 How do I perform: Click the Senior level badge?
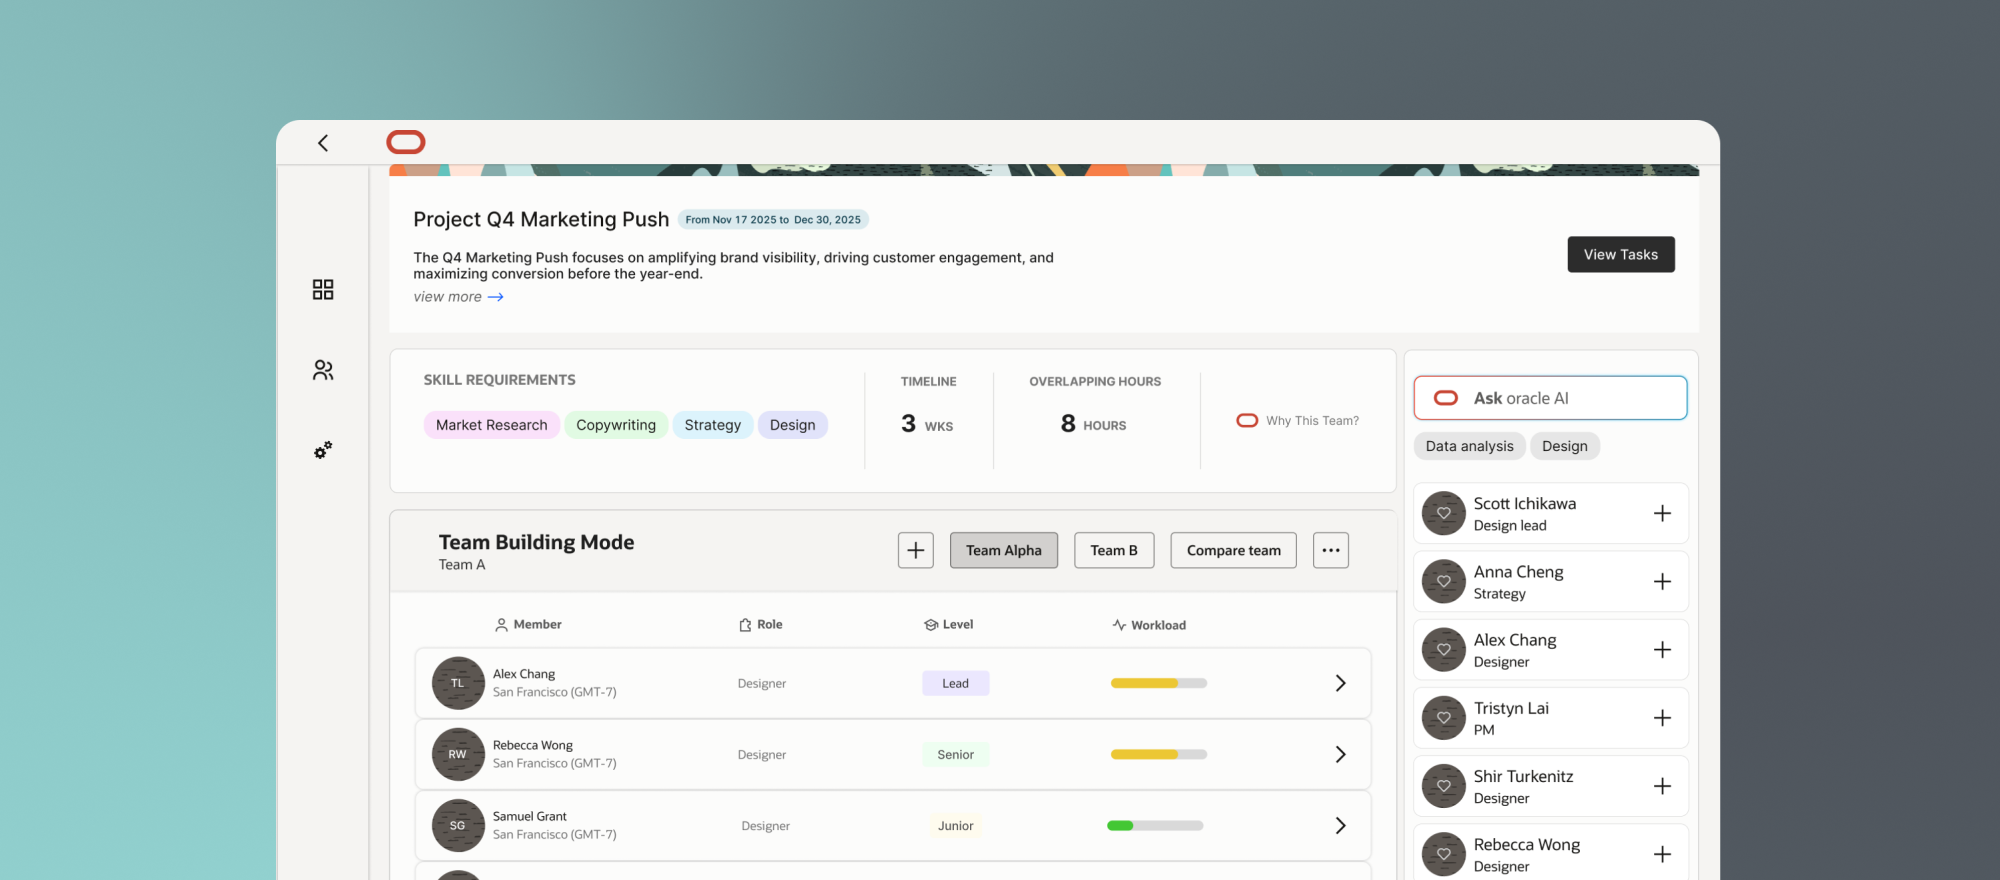[955, 754]
